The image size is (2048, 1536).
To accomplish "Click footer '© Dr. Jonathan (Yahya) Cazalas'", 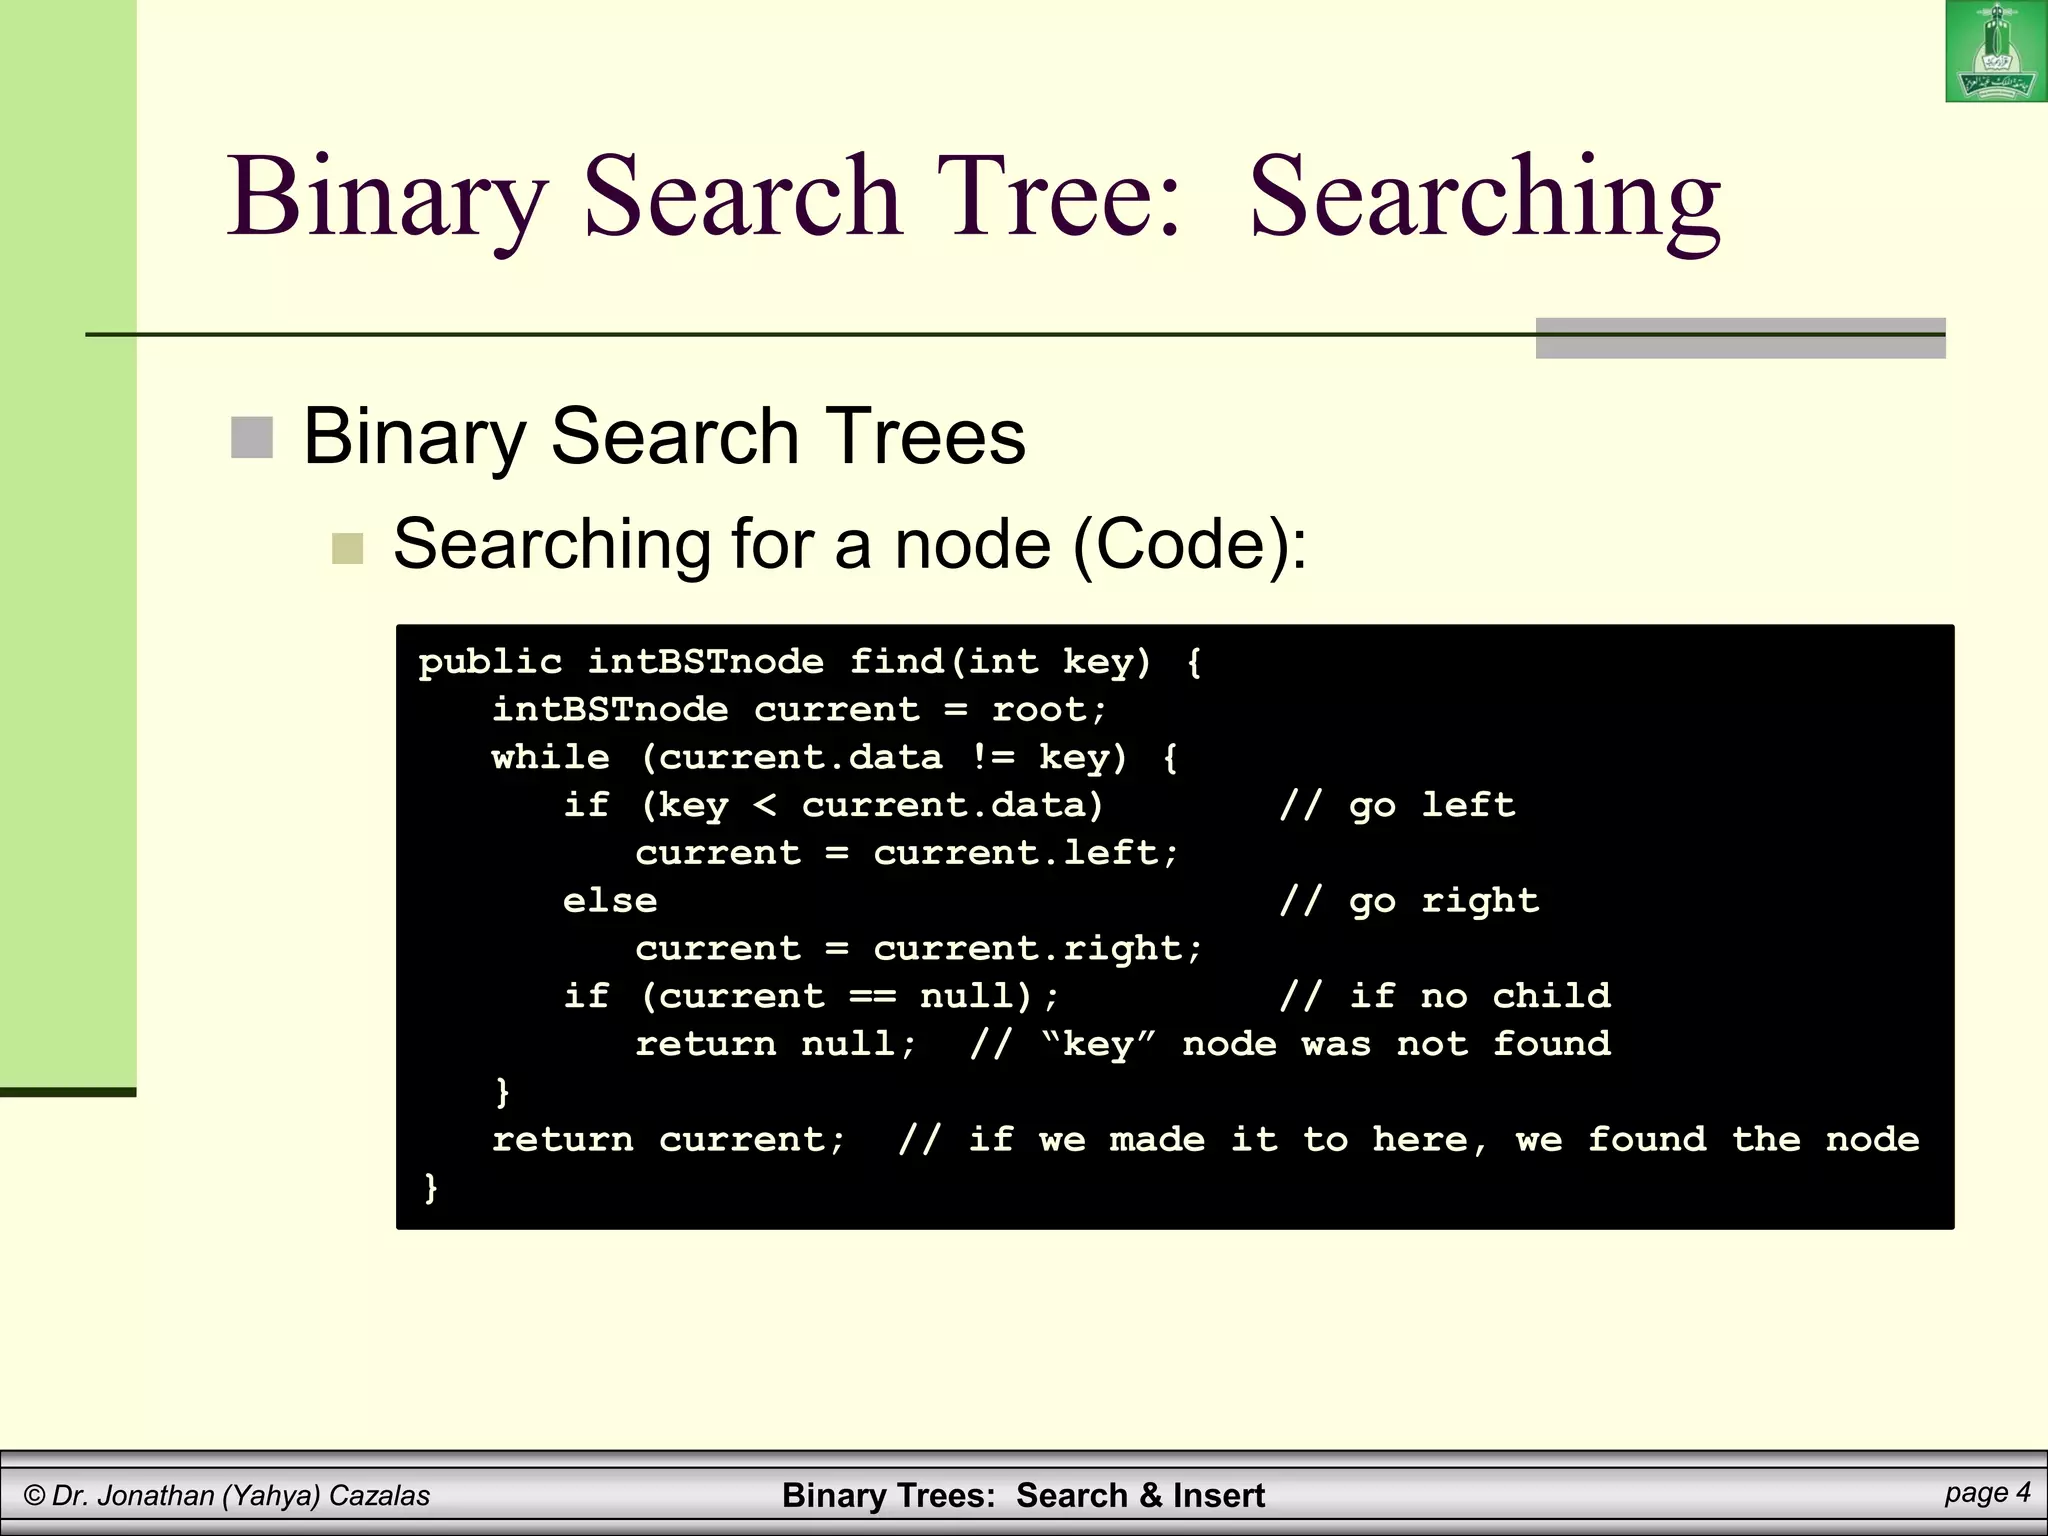I will pyautogui.click(x=227, y=1496).
